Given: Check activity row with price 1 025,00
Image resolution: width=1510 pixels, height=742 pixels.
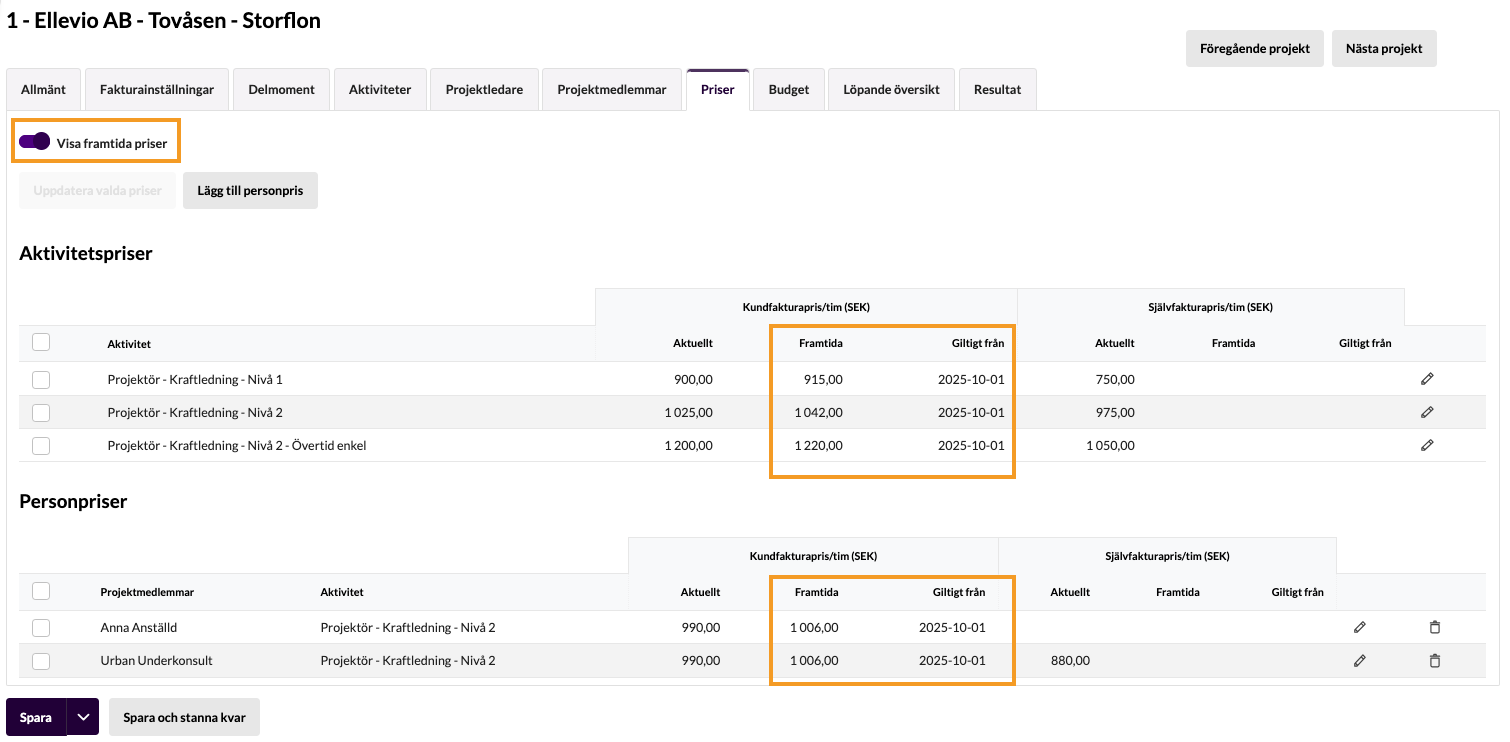Looking at the screenshot, I should pos(41,412).
